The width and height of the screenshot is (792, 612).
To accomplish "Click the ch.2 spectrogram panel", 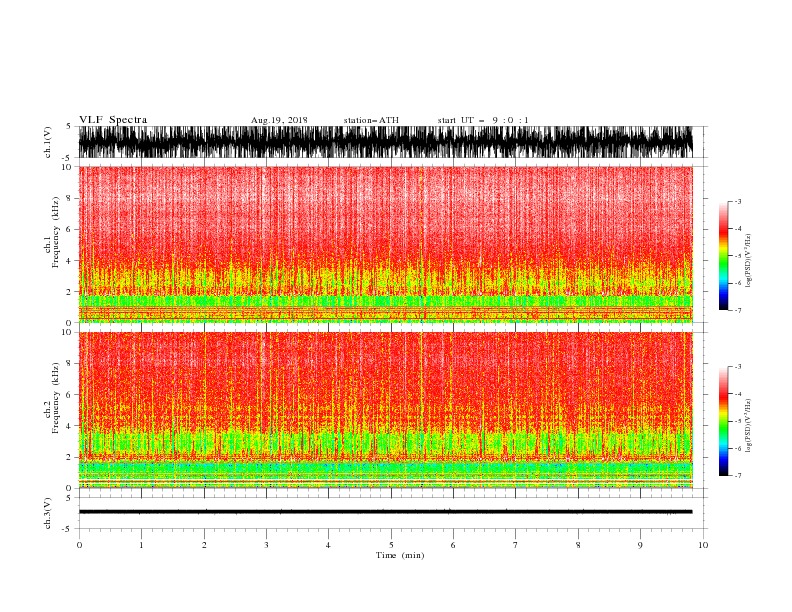I will (x=385, y=410).
